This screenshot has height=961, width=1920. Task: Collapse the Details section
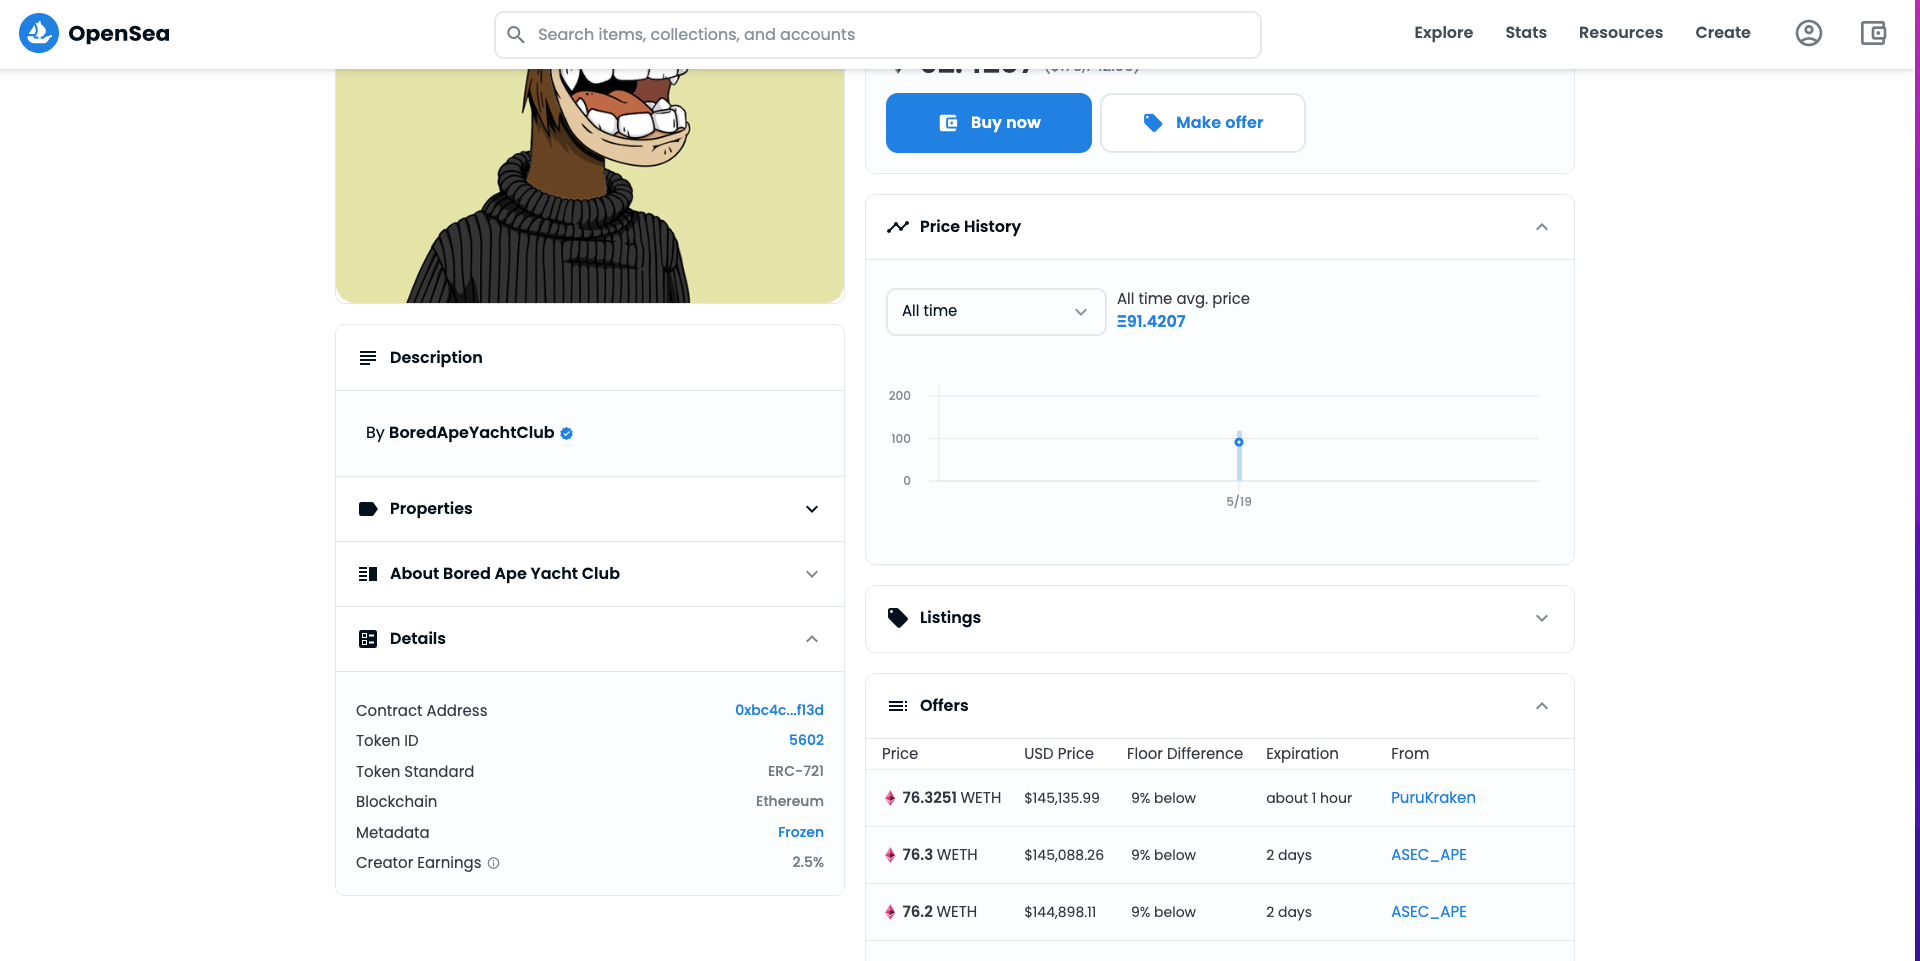pyautogui.click(x=812, y=639)
